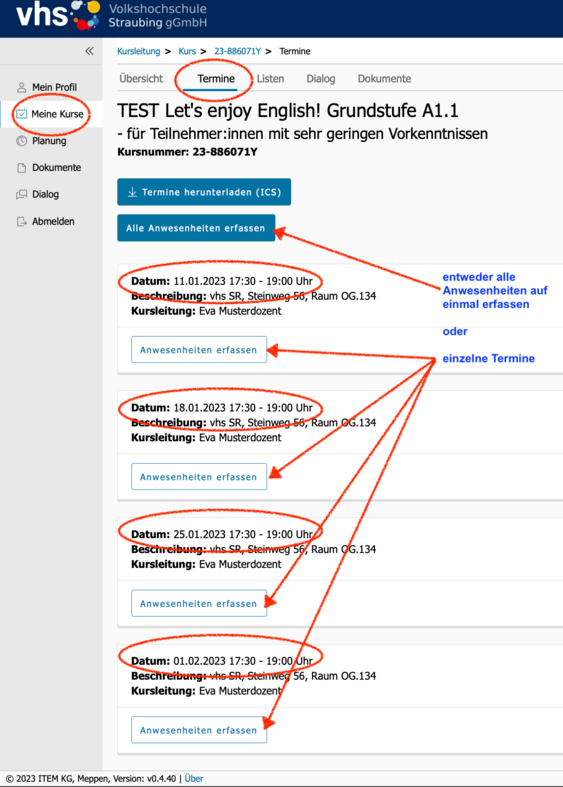Click the vhs Straubing logo
This screenshot has width=563, height=787.
tap(111, 16)
